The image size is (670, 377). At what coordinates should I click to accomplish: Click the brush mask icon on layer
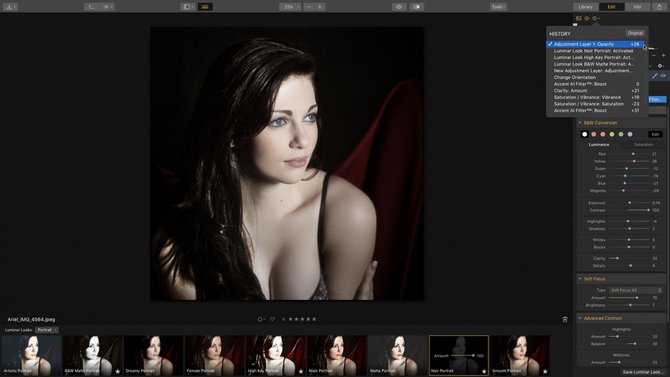[x=655, y=76]
